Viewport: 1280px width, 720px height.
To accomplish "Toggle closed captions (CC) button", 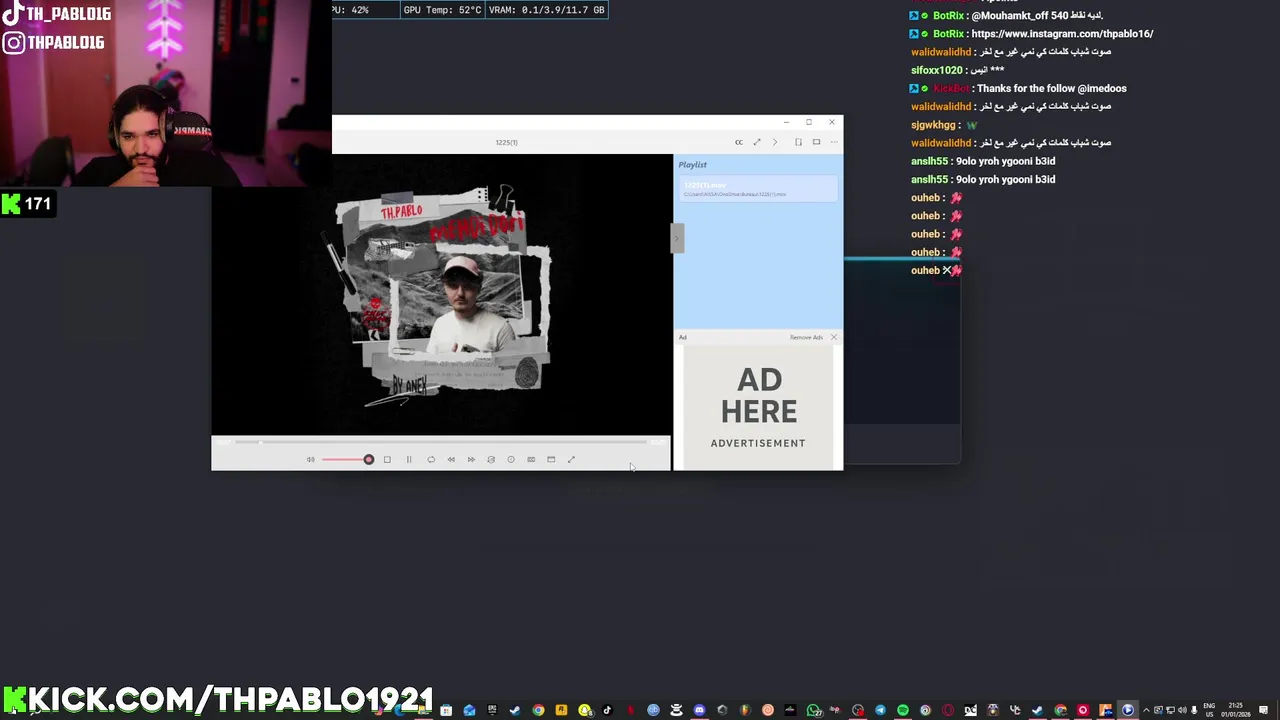I will pos(739,142).
